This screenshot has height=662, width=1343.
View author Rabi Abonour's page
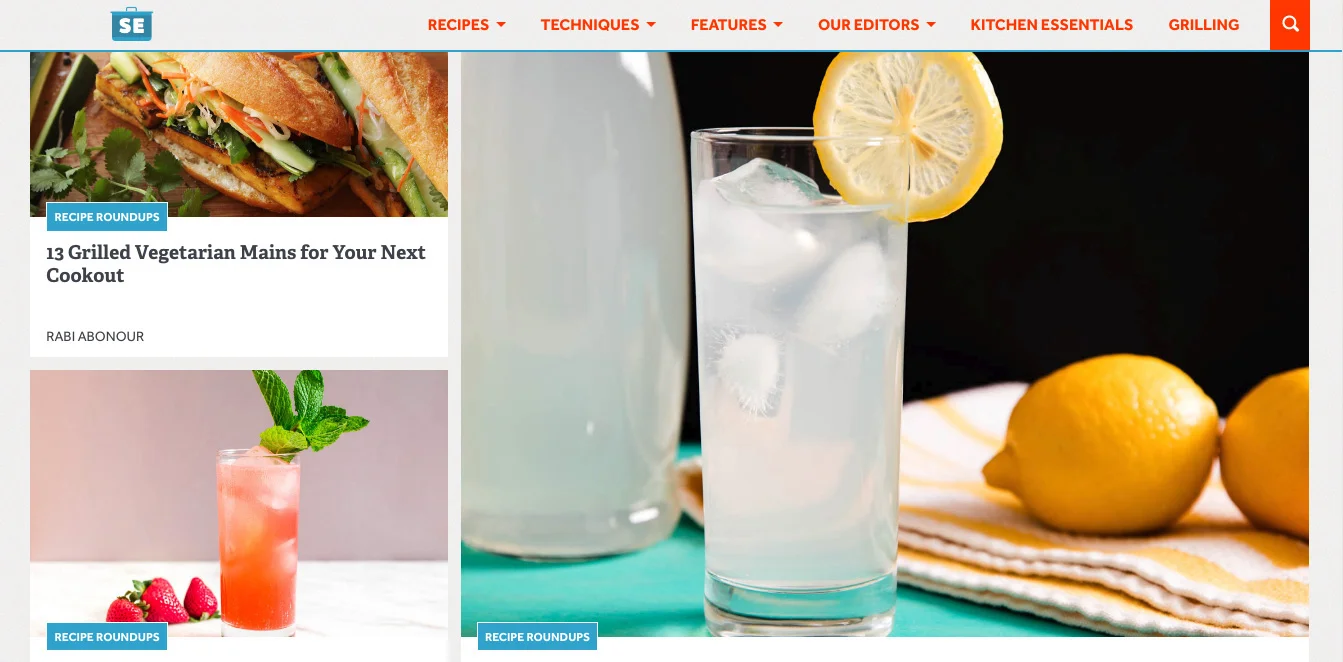95,337
